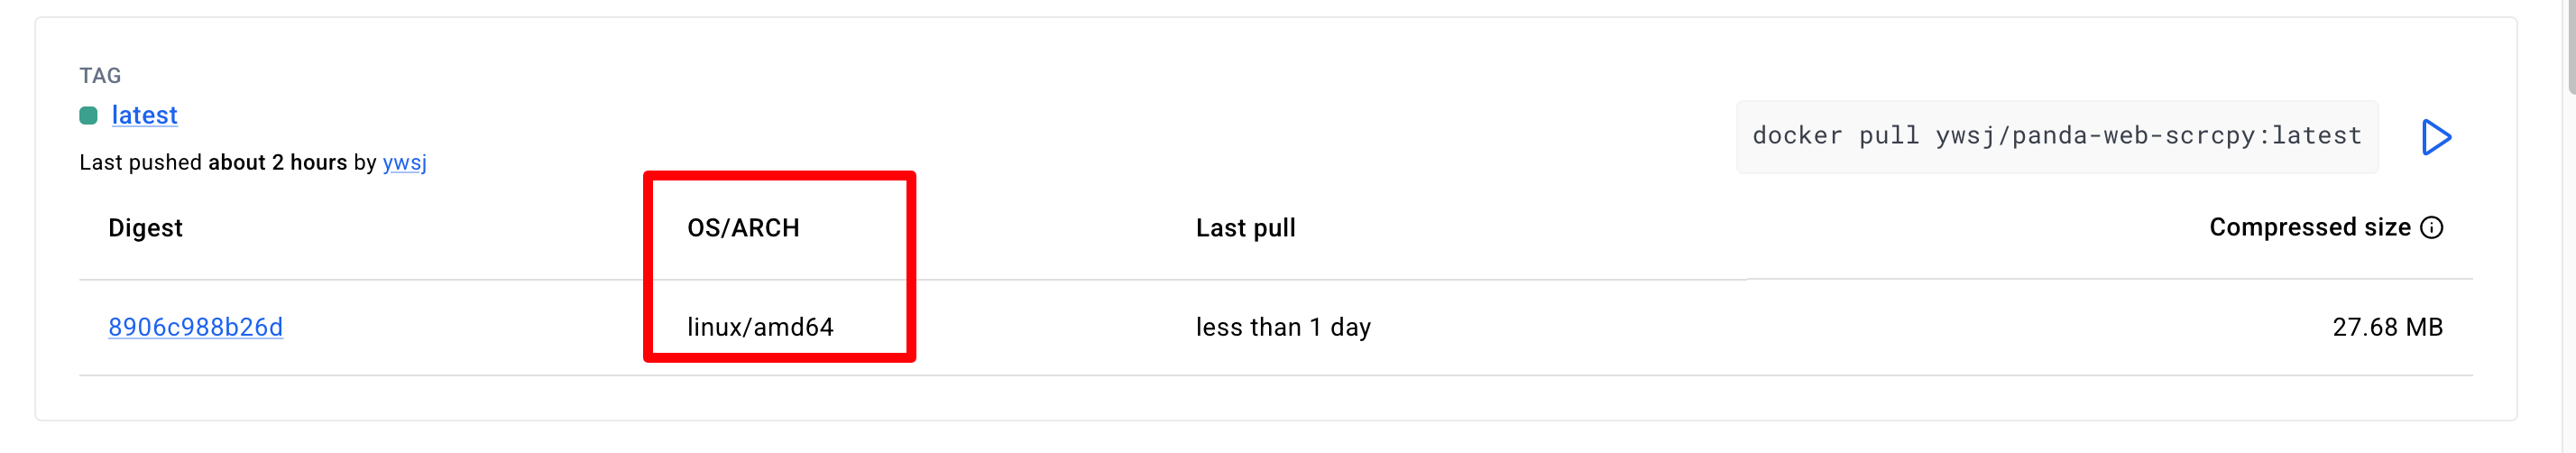Click 'docker pull' keyword in command box
2576x453 pixels.
tap(1835, 136)
